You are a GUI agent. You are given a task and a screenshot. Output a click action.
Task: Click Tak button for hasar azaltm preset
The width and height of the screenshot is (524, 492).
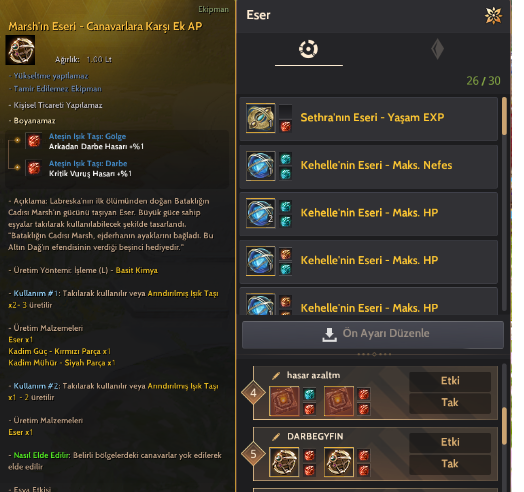(x=450, y=403)
